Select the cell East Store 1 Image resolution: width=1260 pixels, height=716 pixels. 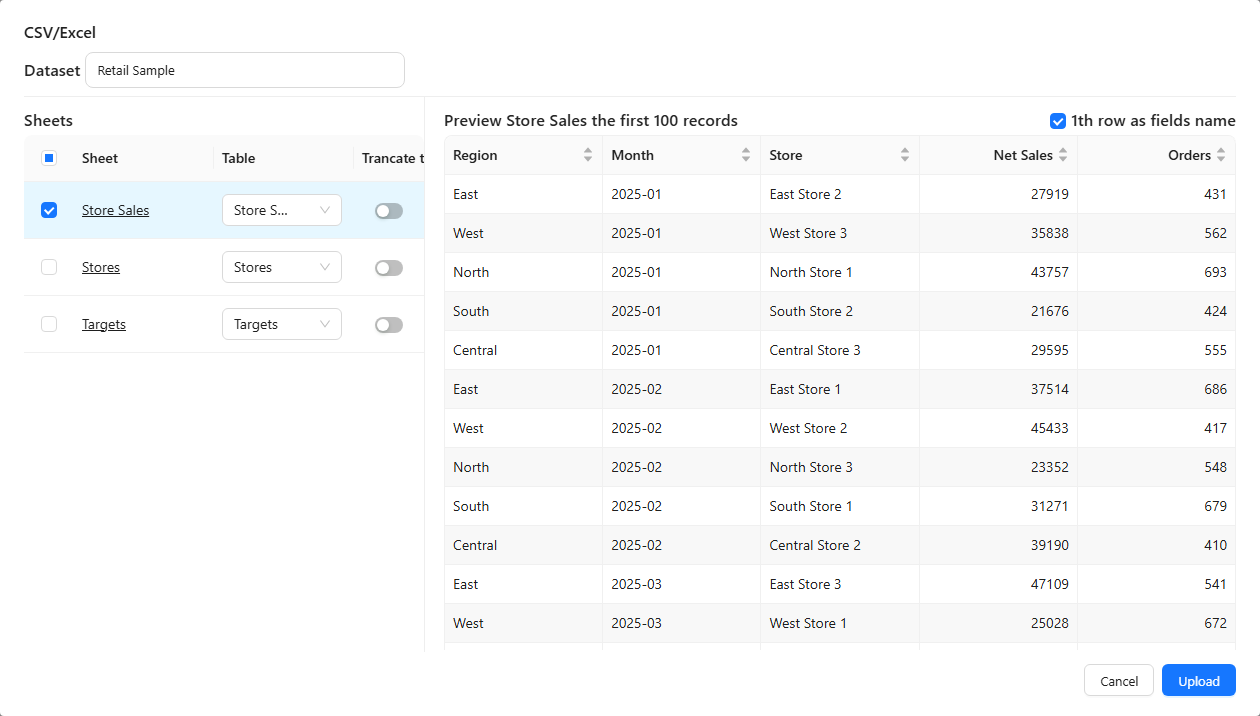tap(840, 389)
